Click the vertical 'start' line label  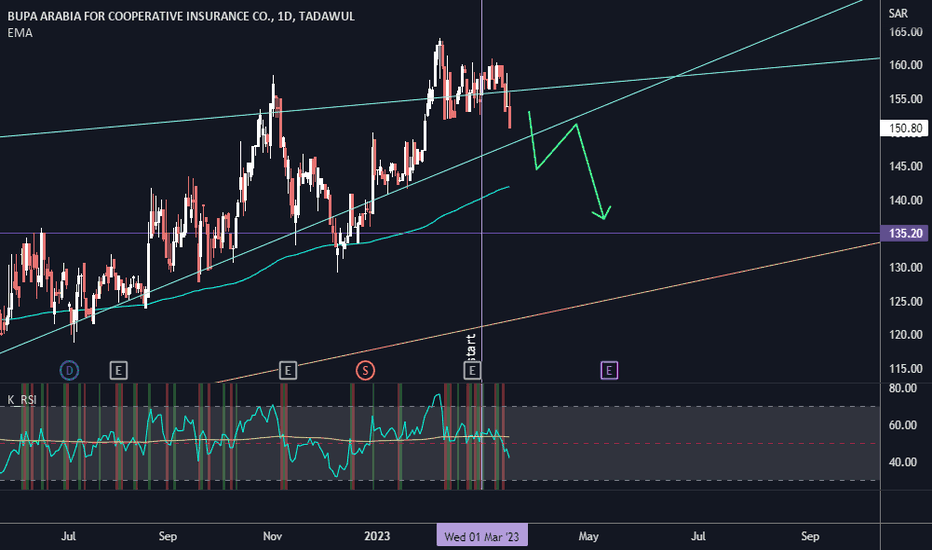(x=471, y=346)
